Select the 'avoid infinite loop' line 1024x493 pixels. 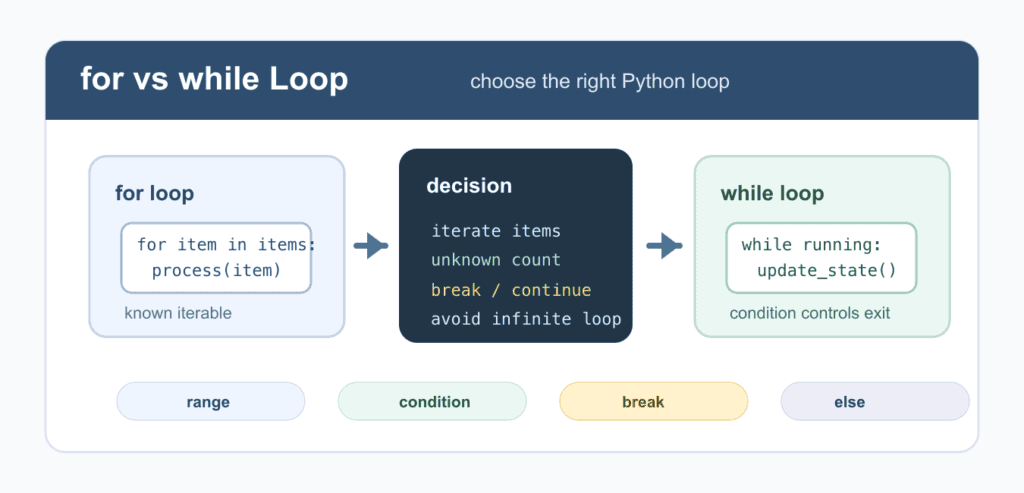click(x=526, y=319)
